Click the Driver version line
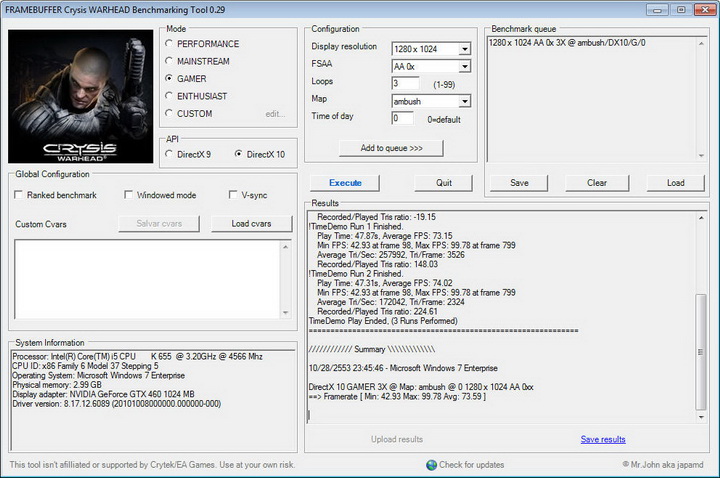 [117, 404]
